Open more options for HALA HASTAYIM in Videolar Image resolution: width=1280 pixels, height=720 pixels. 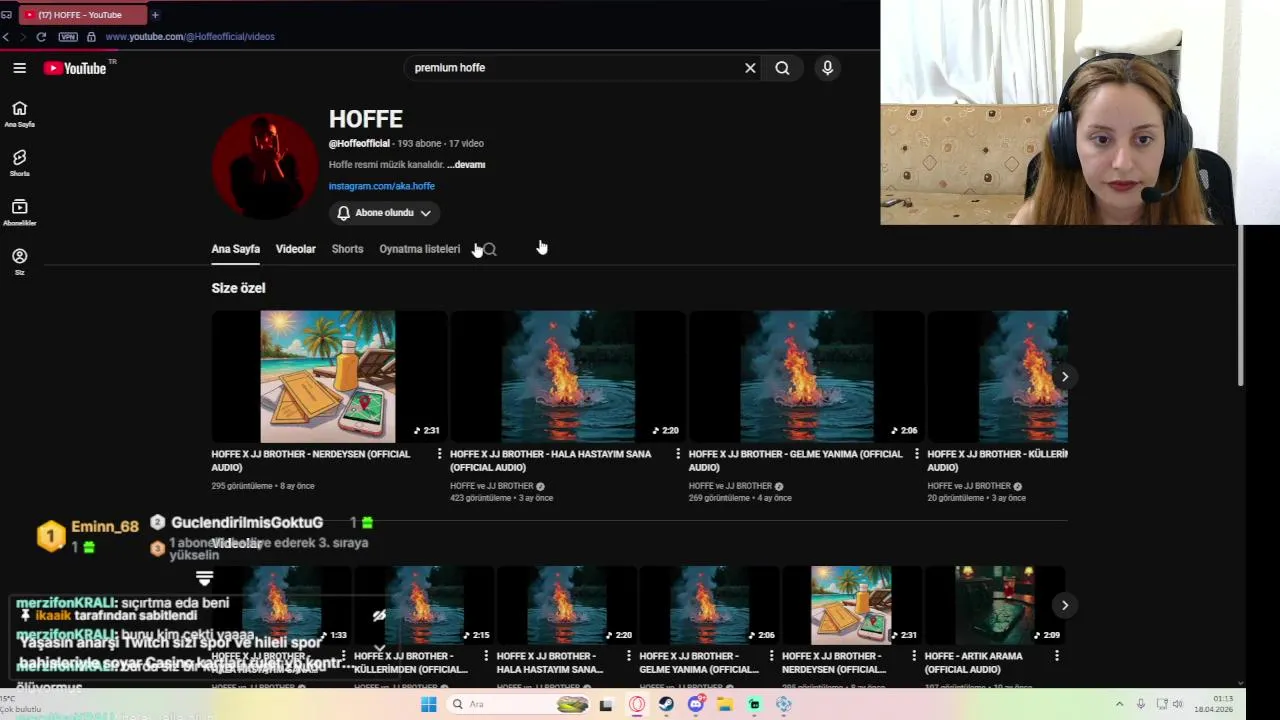629,656
